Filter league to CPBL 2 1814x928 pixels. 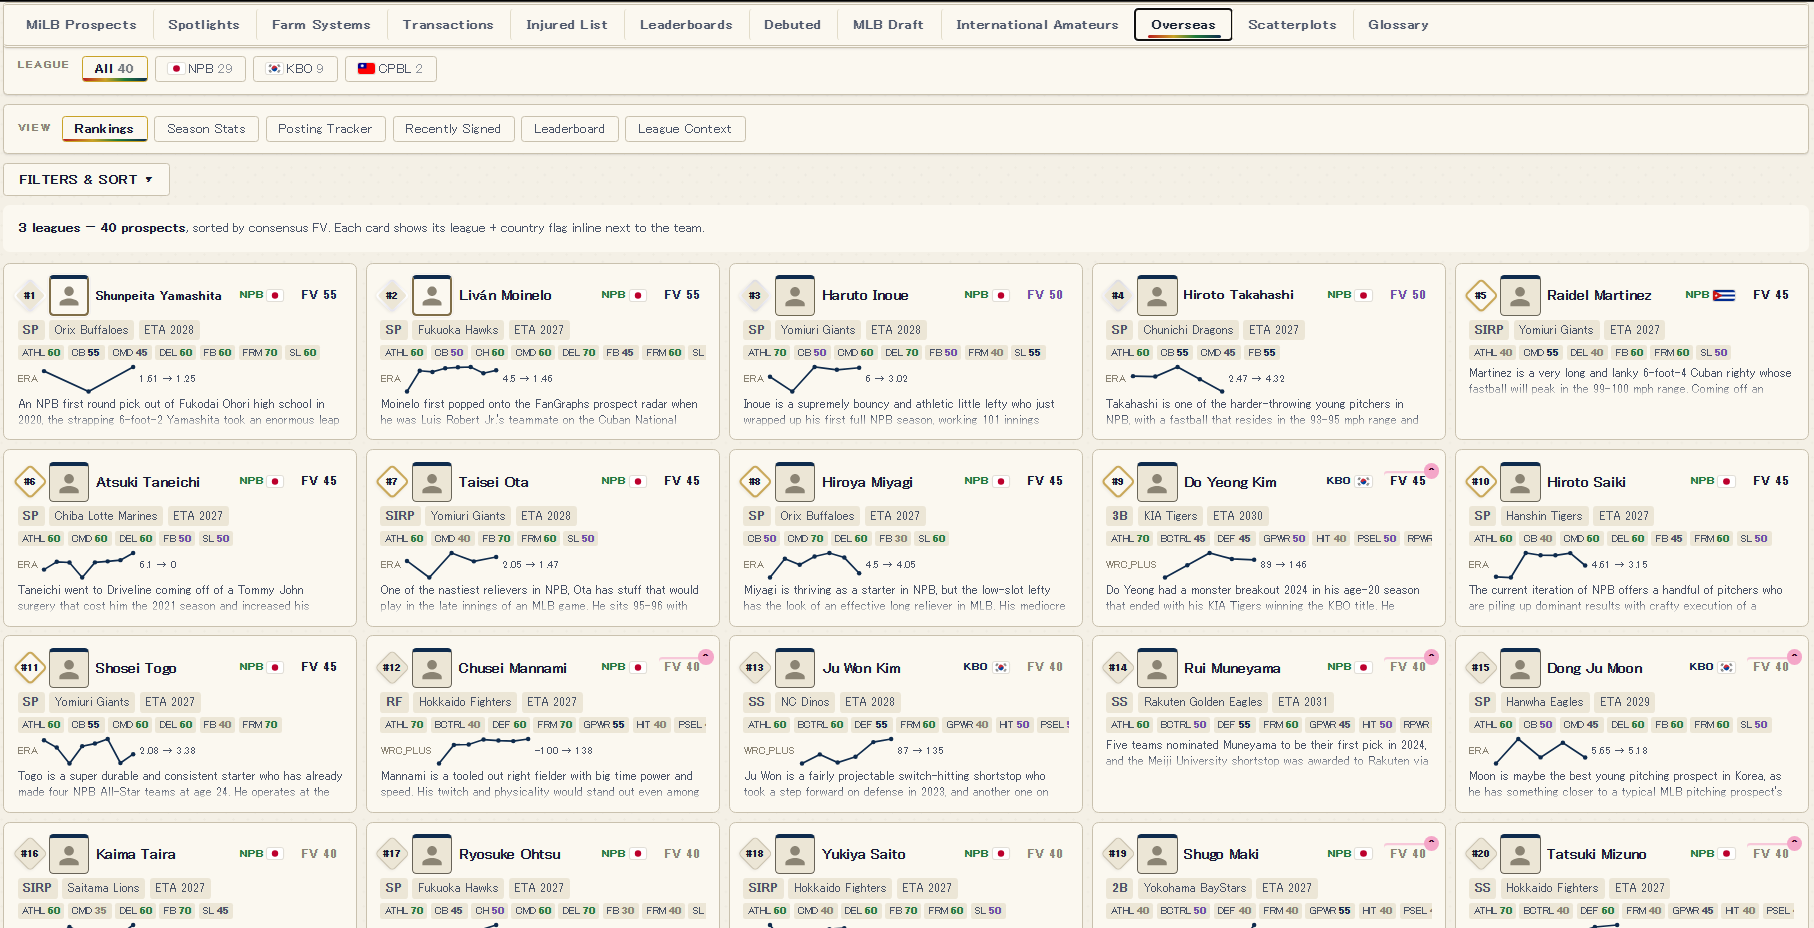pos(391,69)
